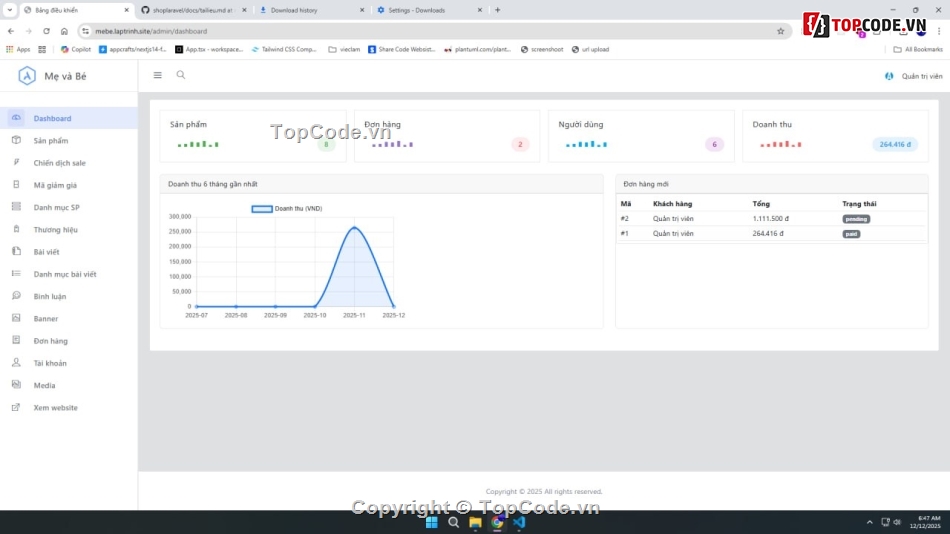Click the Xem website external link icon
Screen dimensions: 950x534
pos(16,407)
